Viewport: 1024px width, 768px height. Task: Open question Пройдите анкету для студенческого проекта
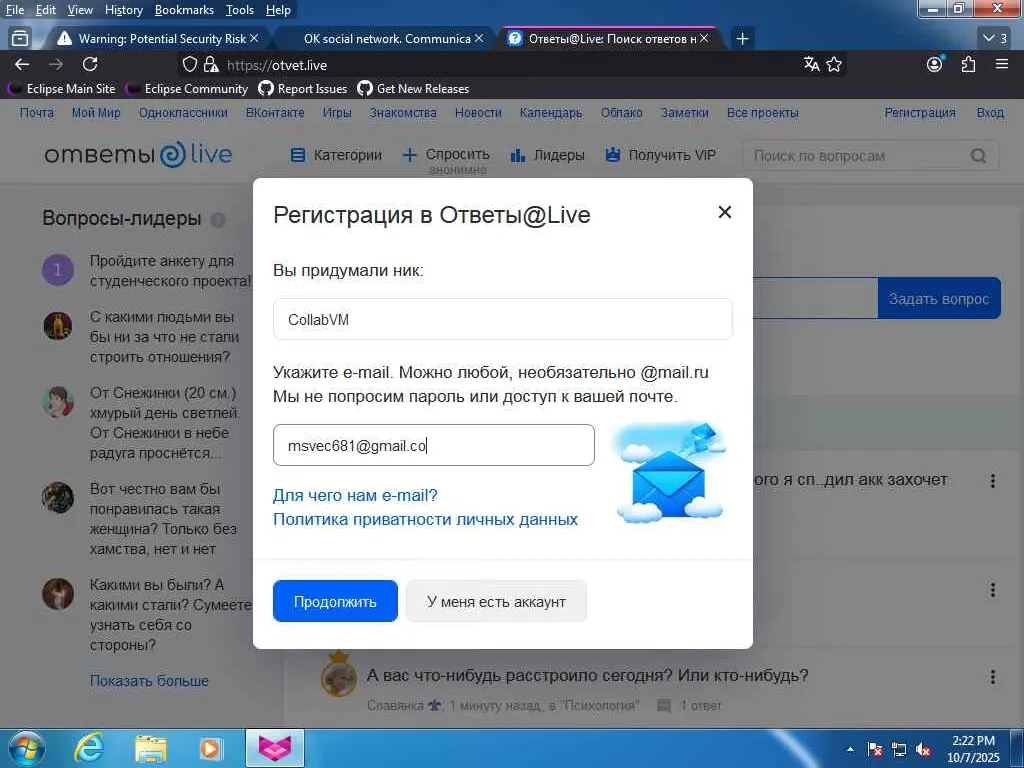tap(170, 270)
